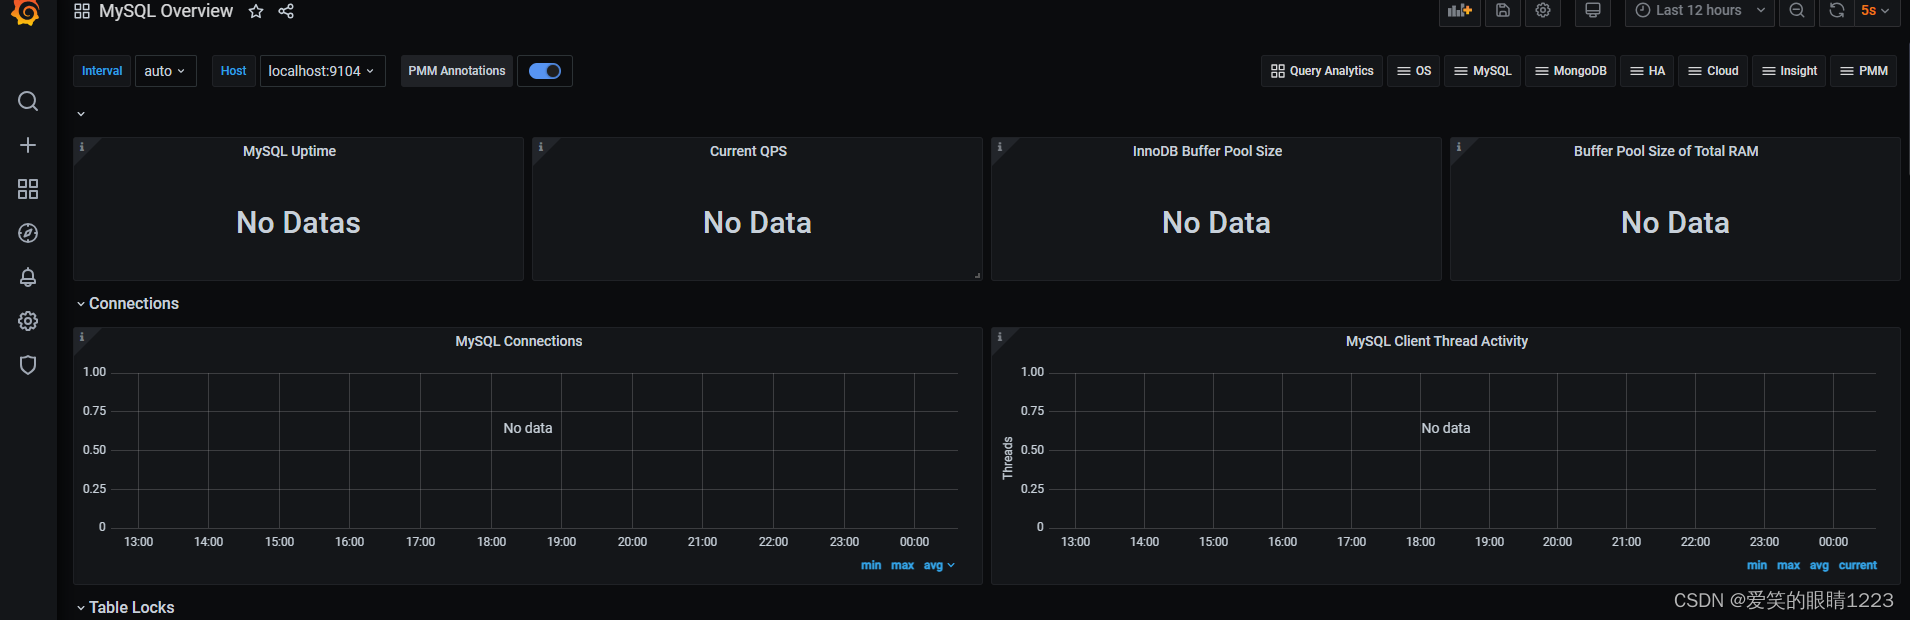Open the Cloud dashboards menu
Screen dimensions: 1910x620
[1713, 71]
